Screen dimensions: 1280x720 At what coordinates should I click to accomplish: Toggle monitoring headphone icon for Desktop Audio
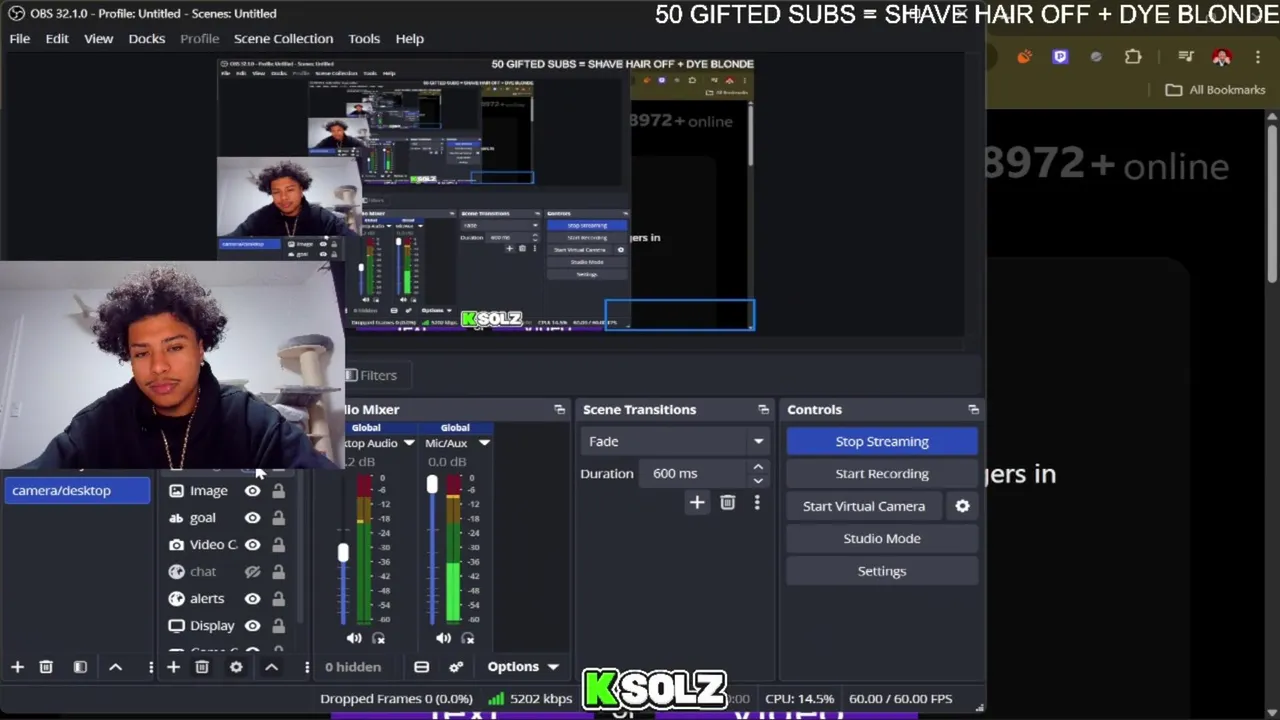click(x=378, y=638)
